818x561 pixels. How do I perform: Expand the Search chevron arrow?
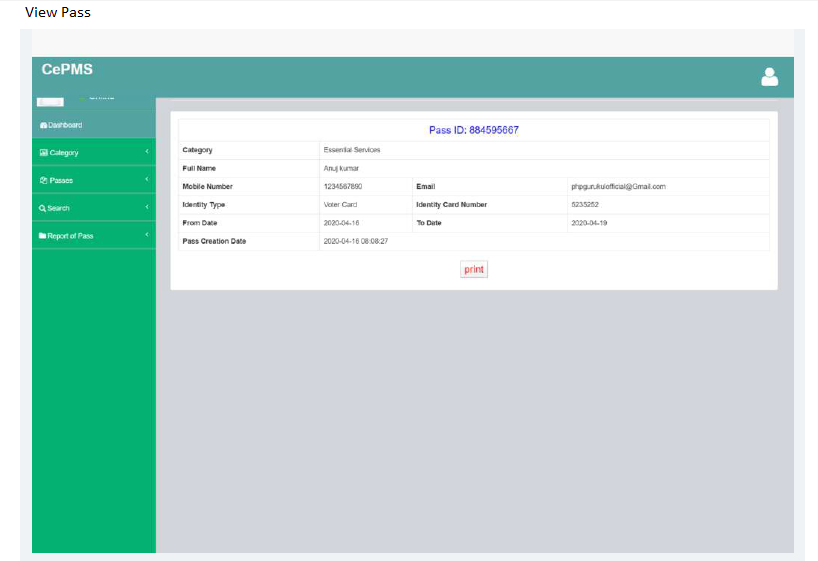[x=147, y=207]
